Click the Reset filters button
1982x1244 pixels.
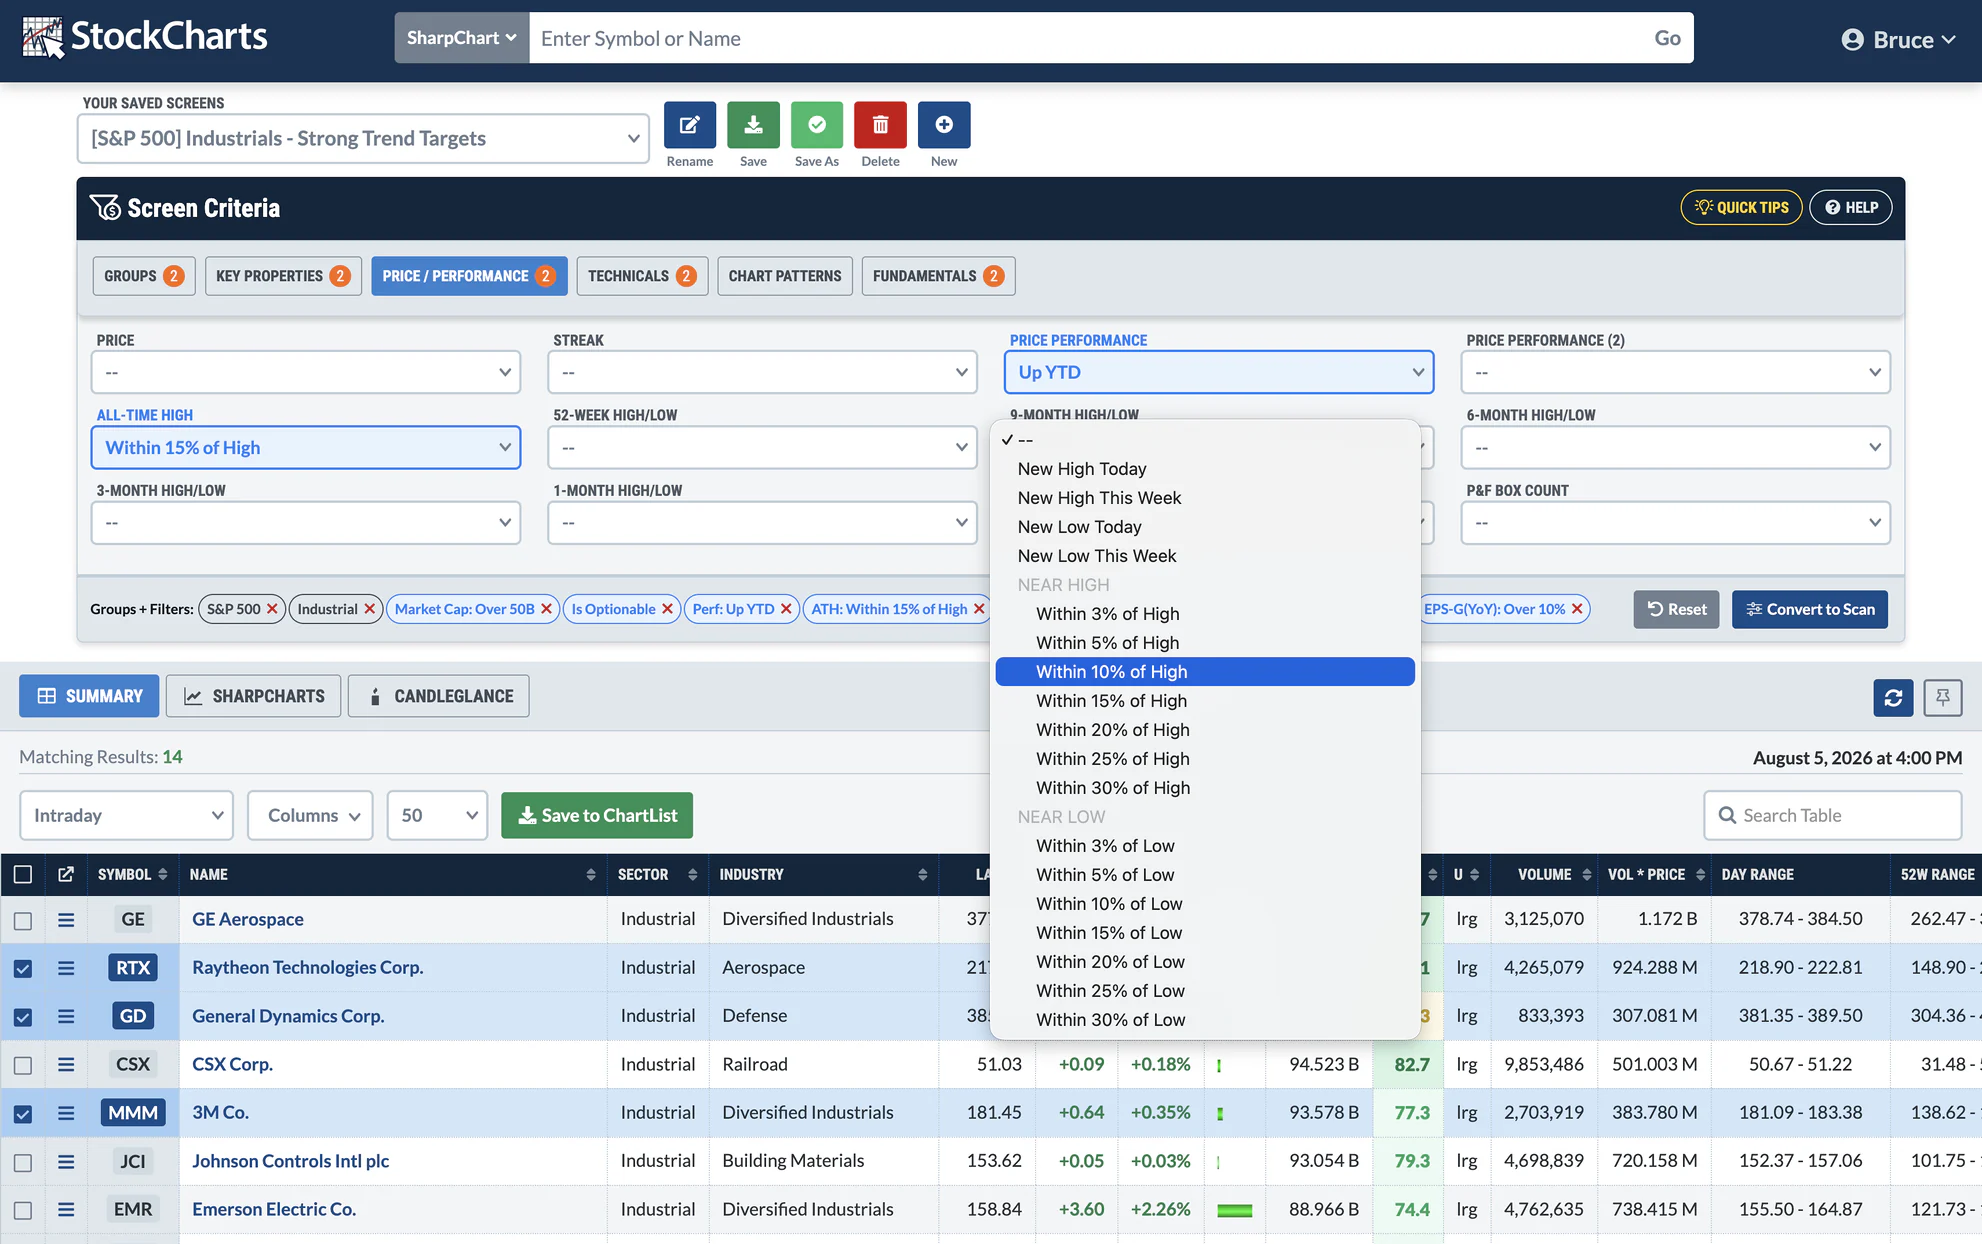click(1676, 609)
